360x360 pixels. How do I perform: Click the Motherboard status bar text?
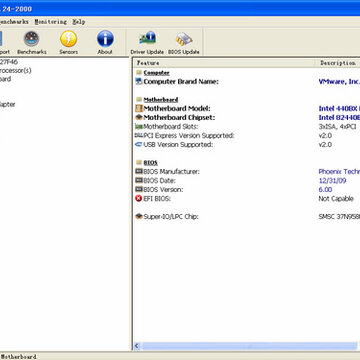[18, 356]
